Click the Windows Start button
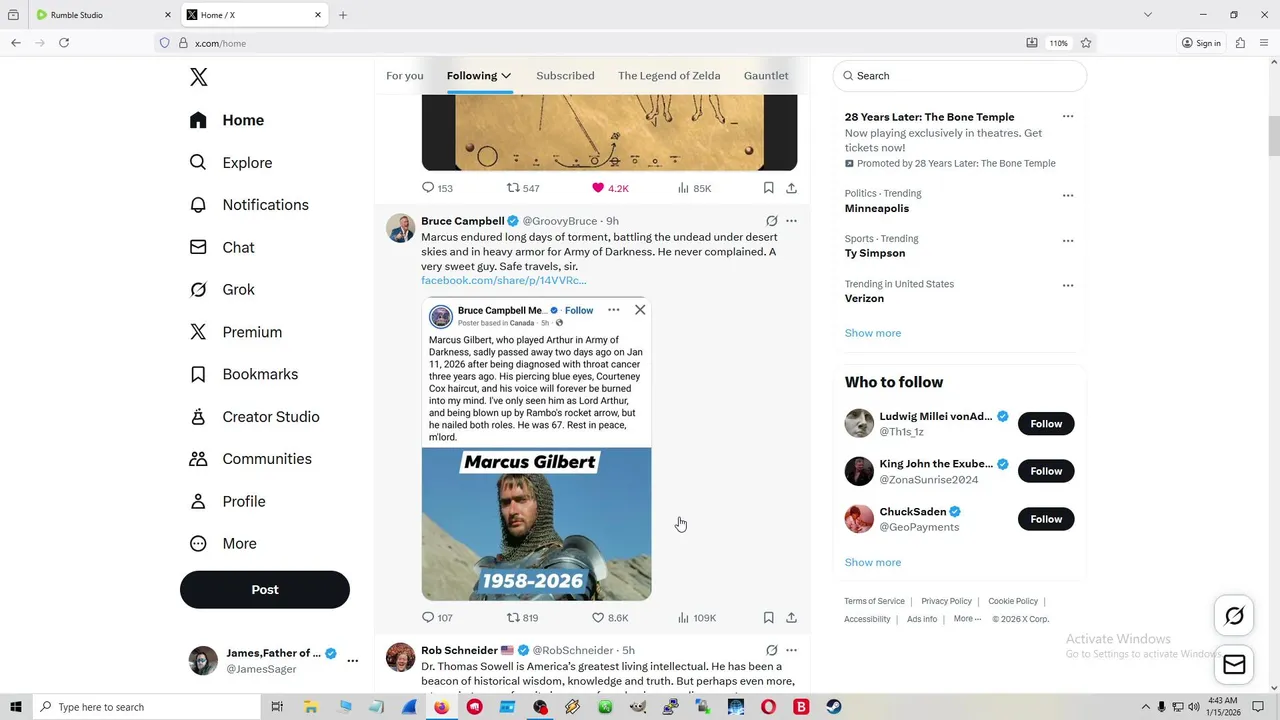1280x720 pixels. (x=15, y=707)
